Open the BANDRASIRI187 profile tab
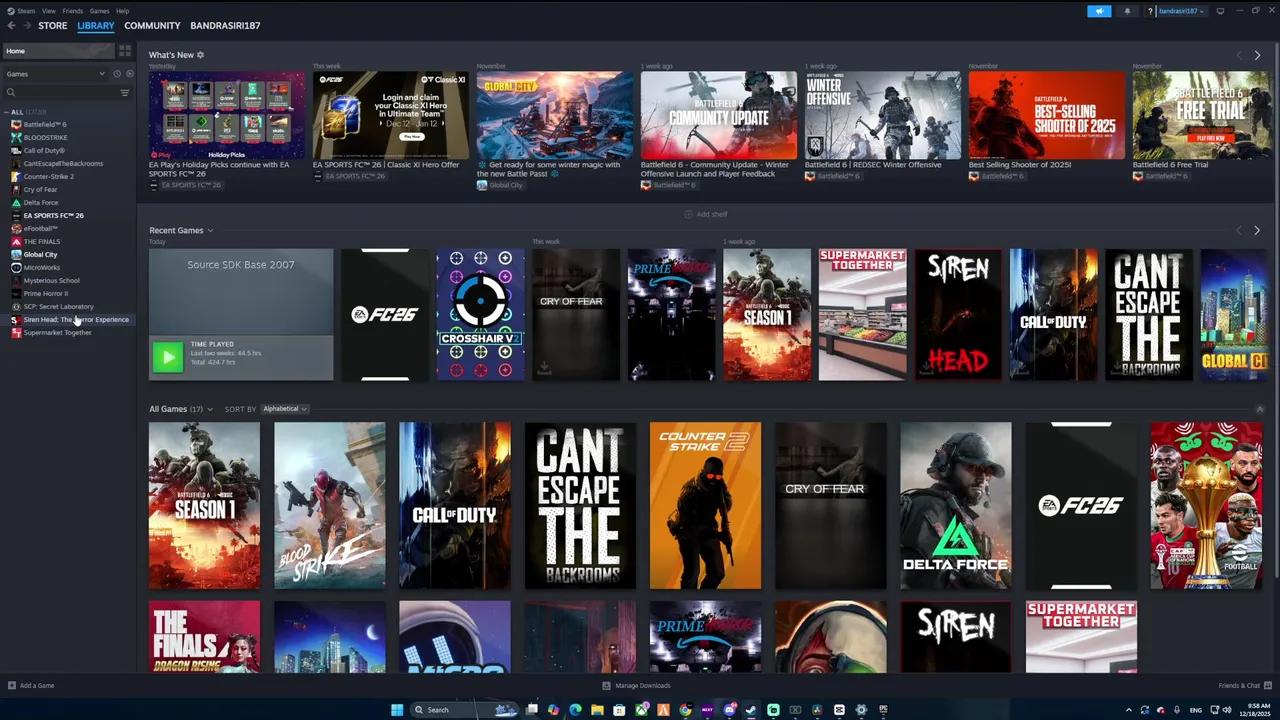The width and height of the screenshot is (1280, 720). click(x=225, y=26)
